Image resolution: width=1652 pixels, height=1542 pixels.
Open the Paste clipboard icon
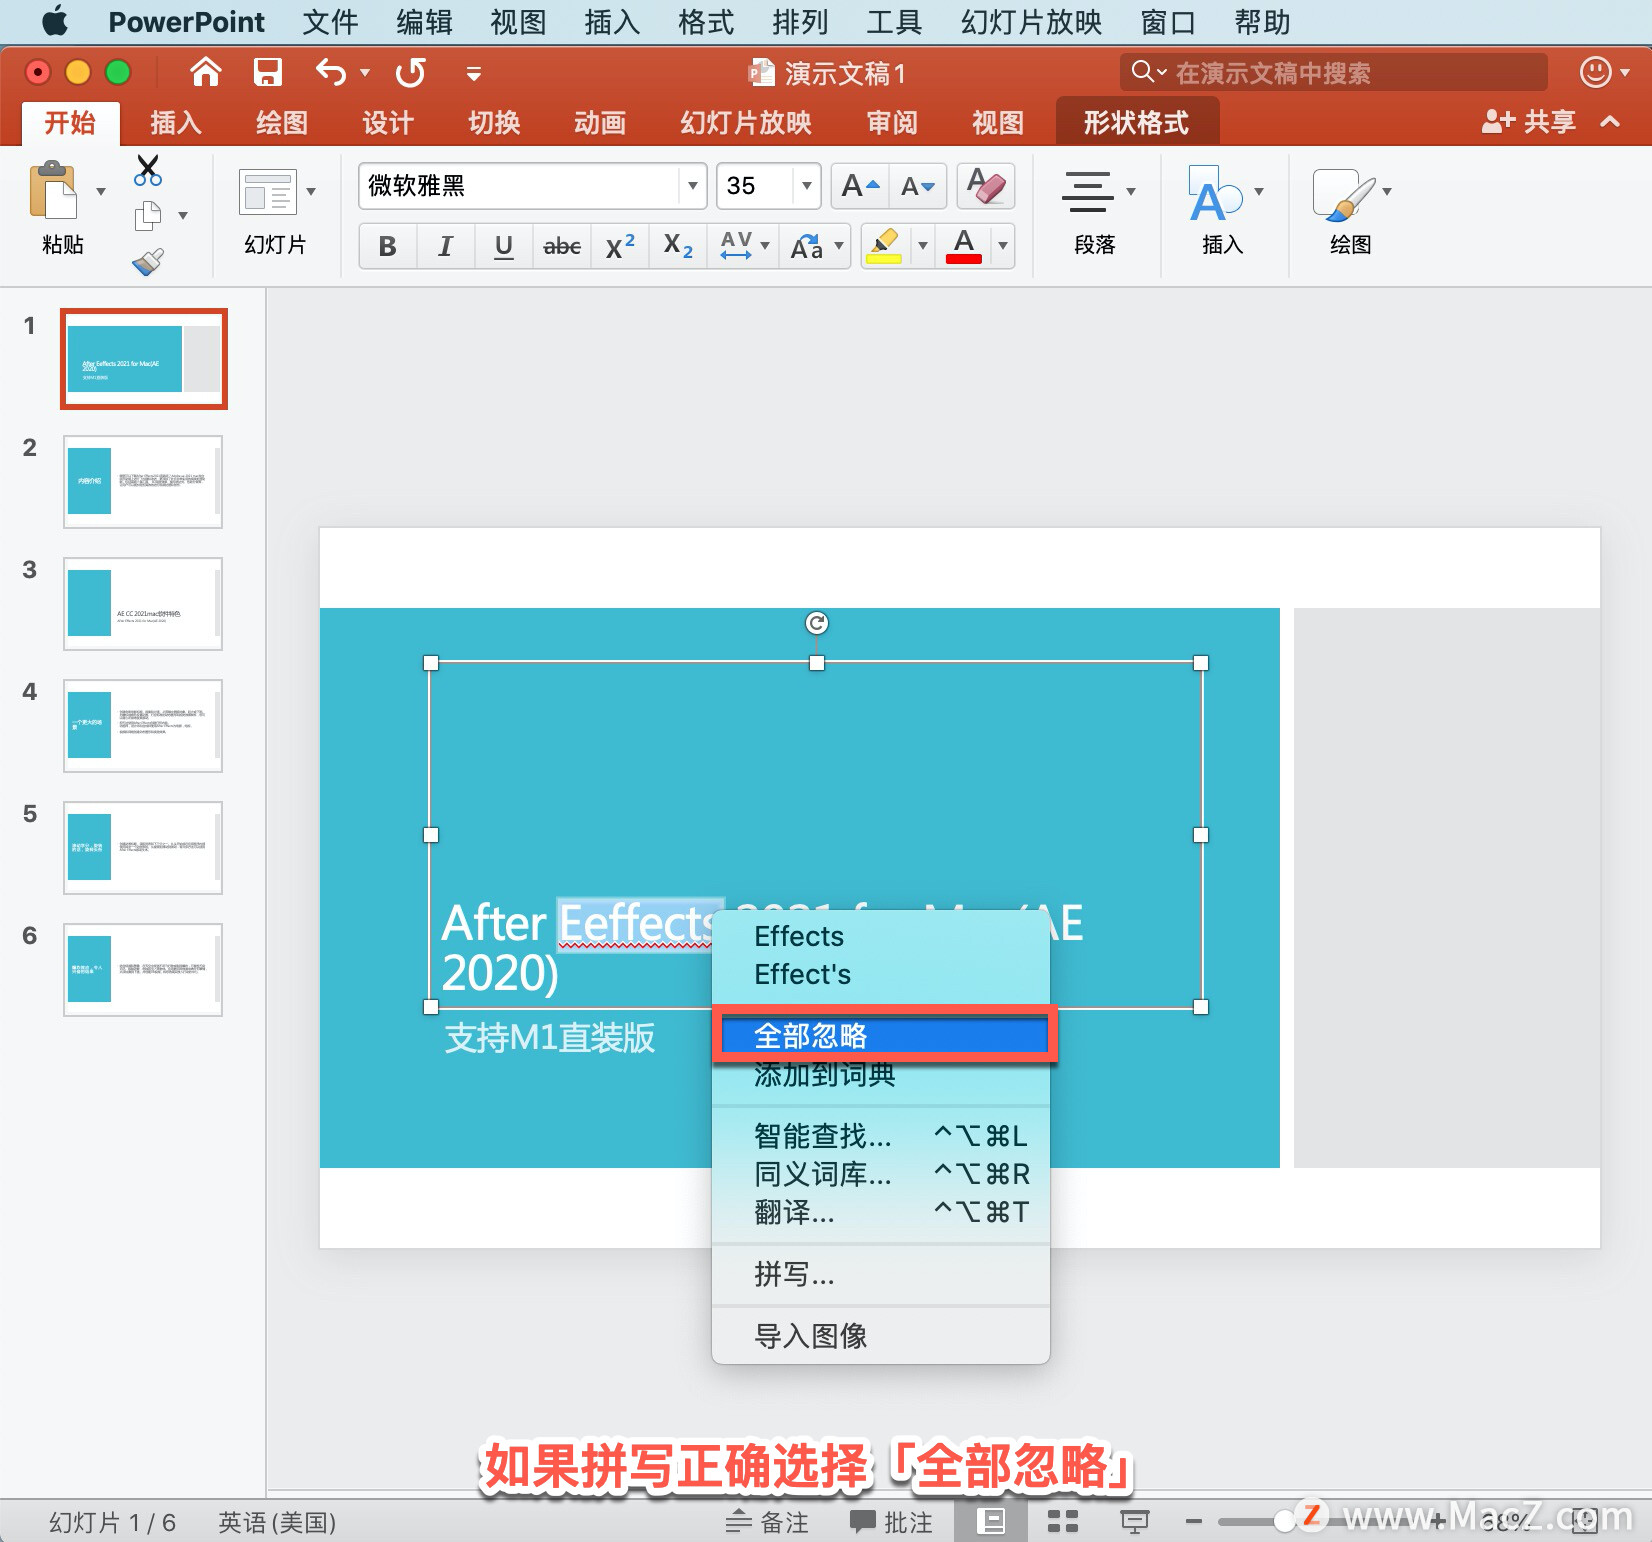click(53, 190)
